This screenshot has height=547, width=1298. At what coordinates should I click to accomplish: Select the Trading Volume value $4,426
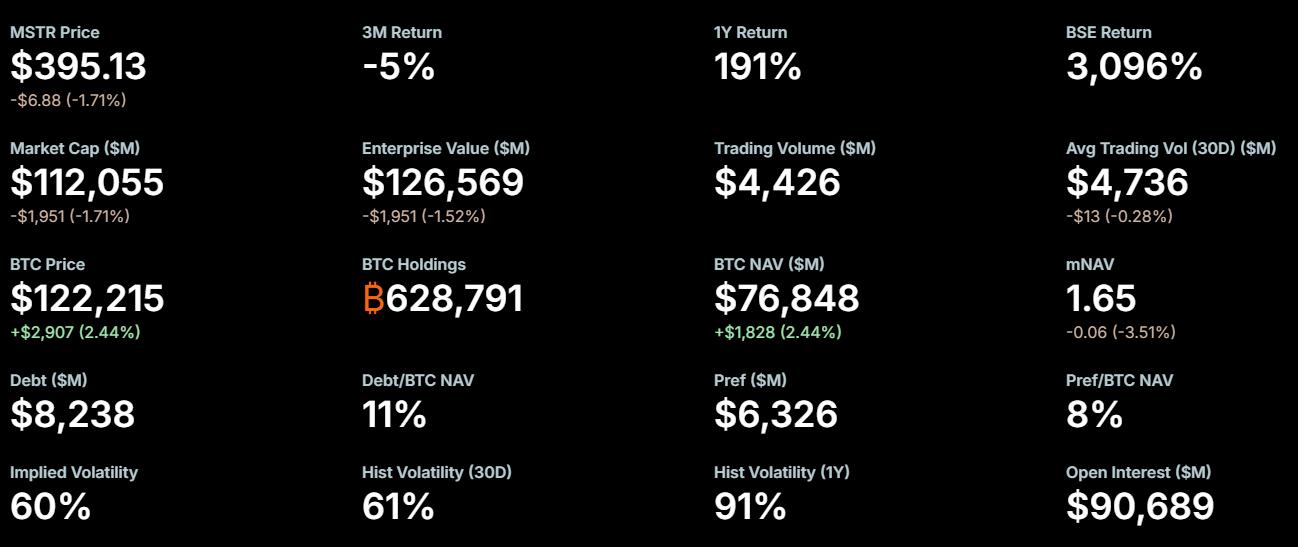pos(777,183)
